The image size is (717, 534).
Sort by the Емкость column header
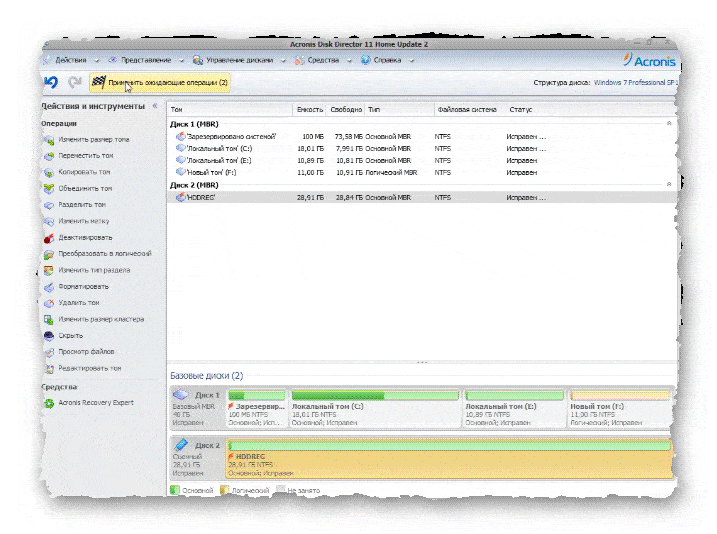[310, 109]
